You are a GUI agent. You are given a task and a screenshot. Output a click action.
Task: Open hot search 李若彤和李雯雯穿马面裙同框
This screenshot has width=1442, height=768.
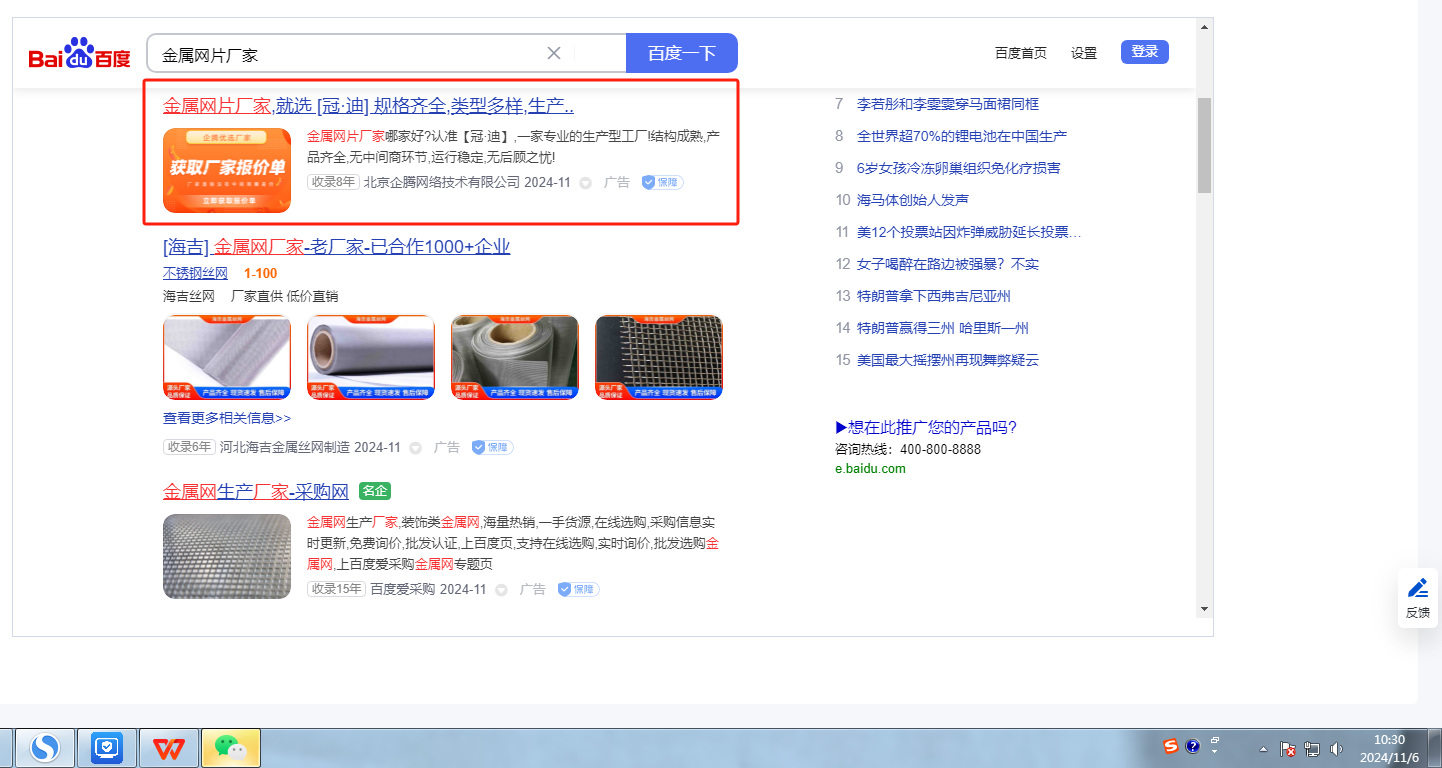[x=948, y=104]
